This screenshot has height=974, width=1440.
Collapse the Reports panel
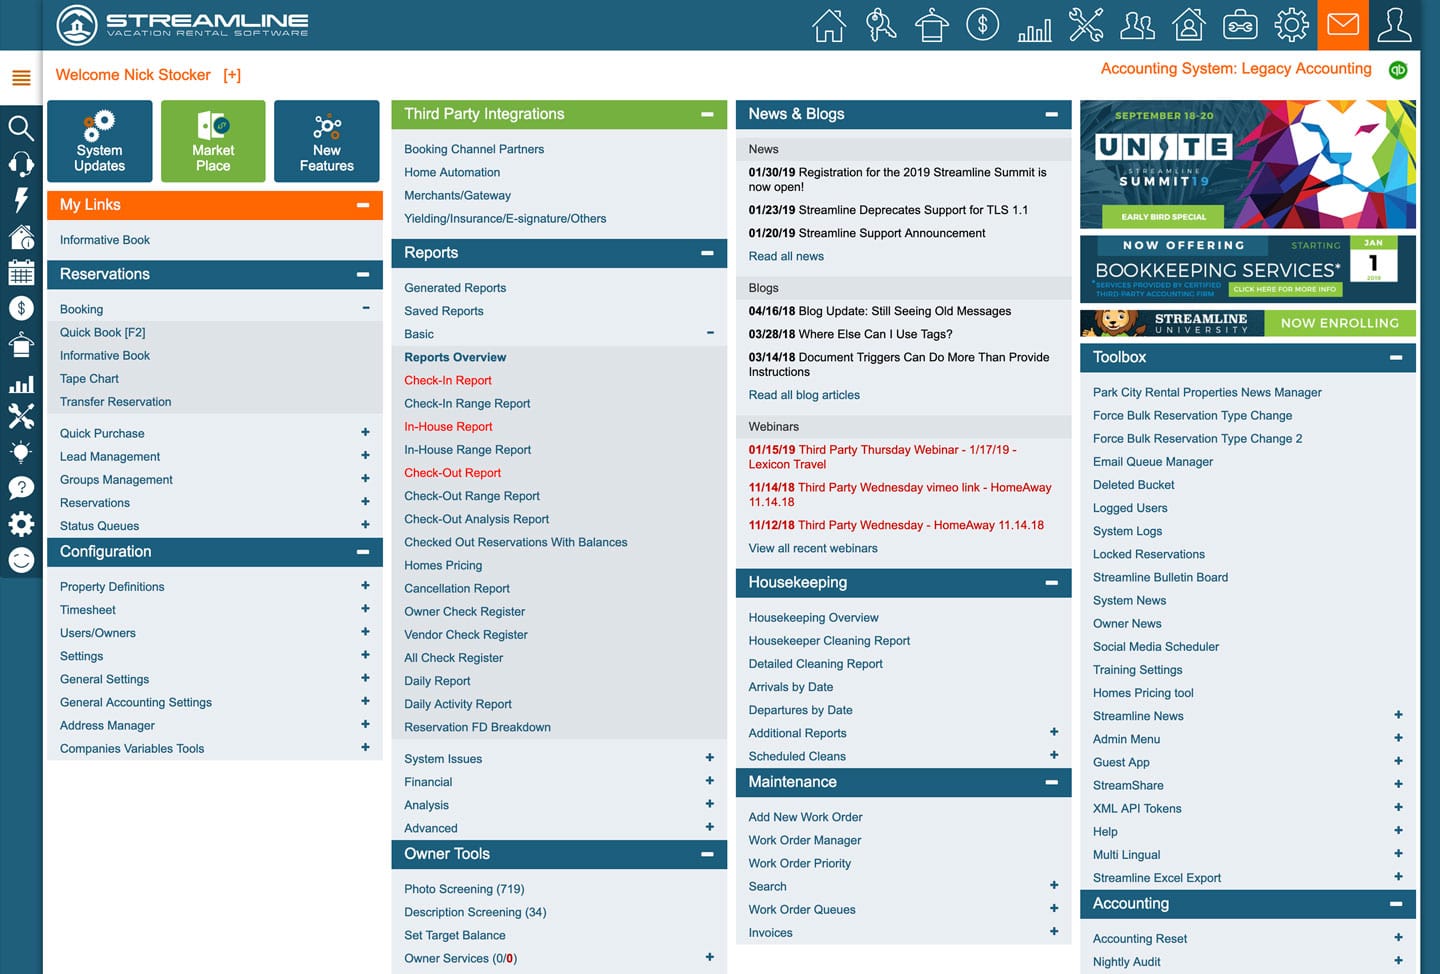pyautogui.click(x=710, y=252)
